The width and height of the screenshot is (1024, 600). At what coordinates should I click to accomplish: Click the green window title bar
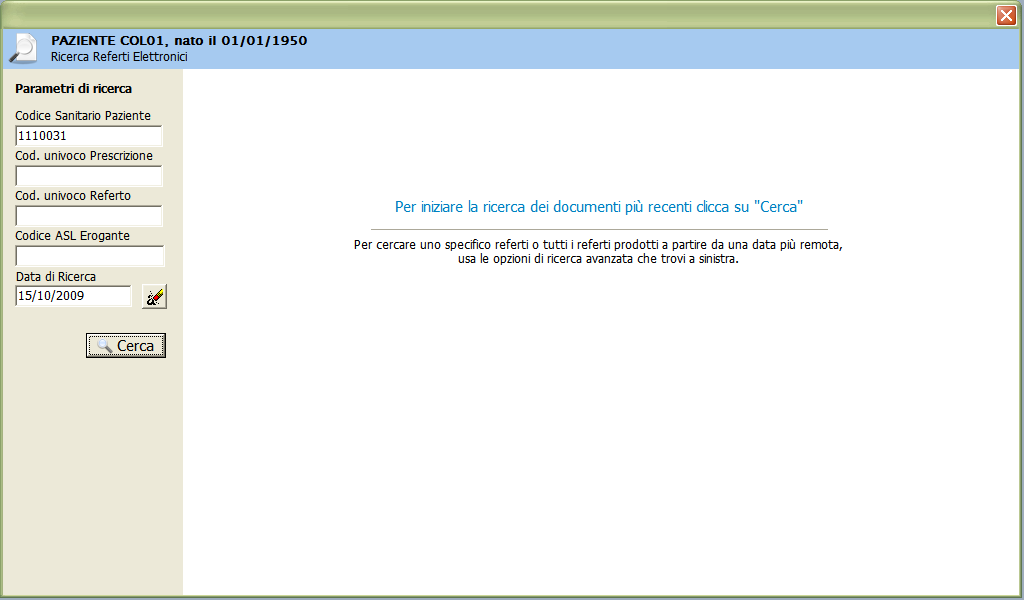(500, 14)
